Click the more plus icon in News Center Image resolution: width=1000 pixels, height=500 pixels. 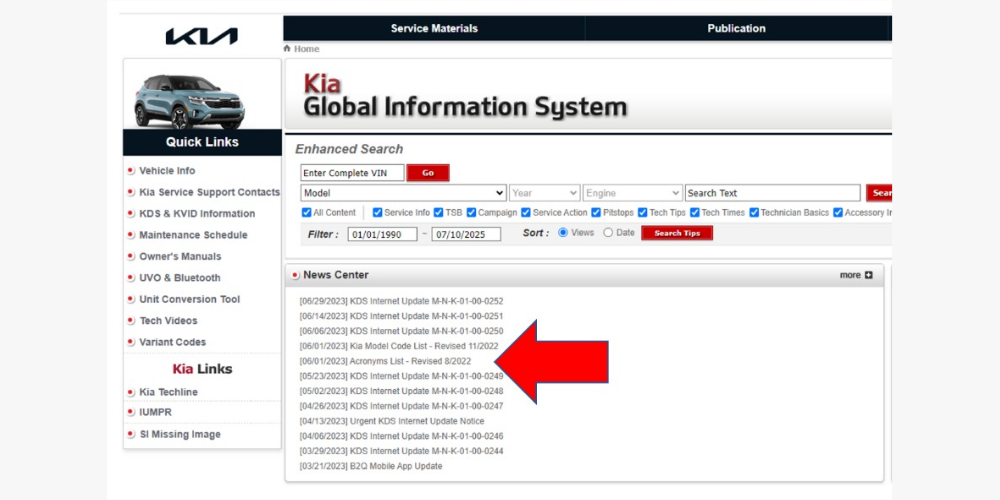[868, 275]
